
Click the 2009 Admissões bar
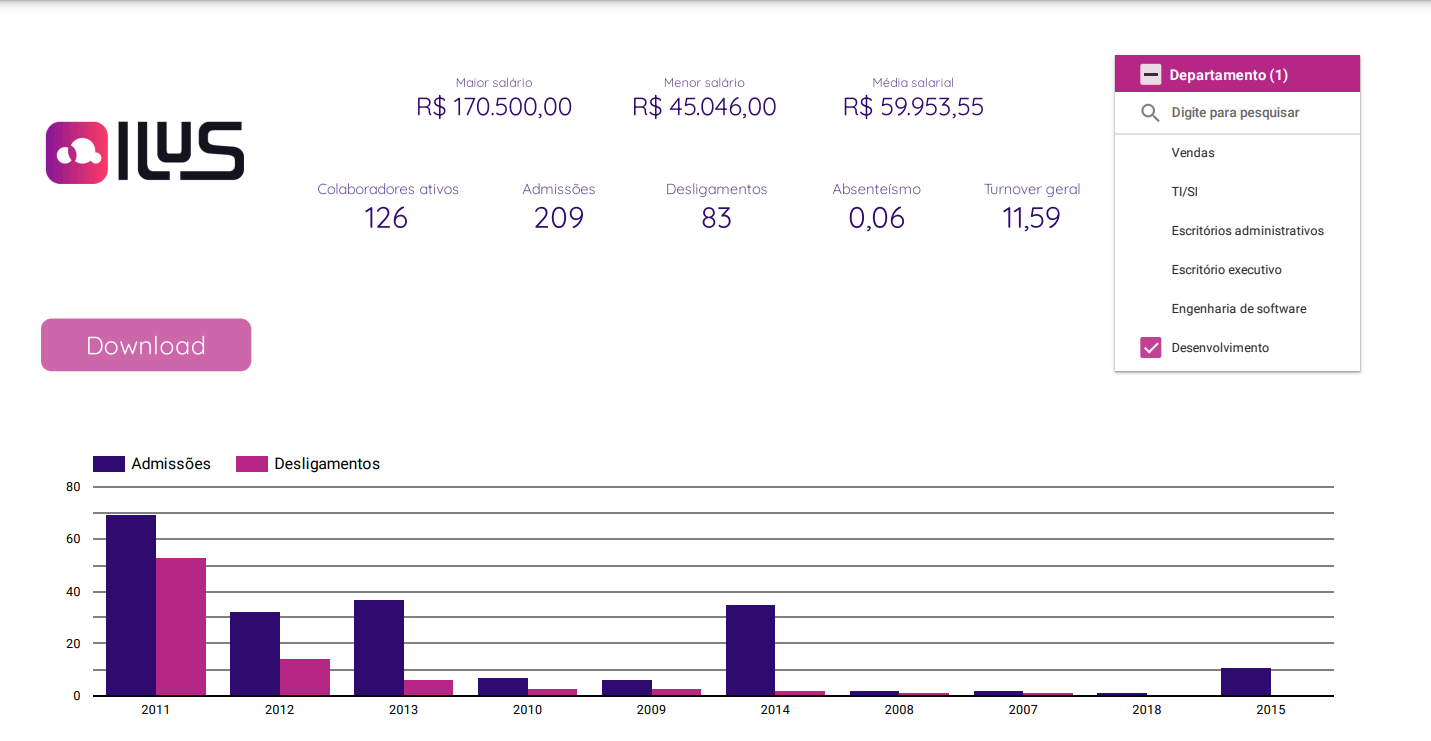[x=627, y=688]
